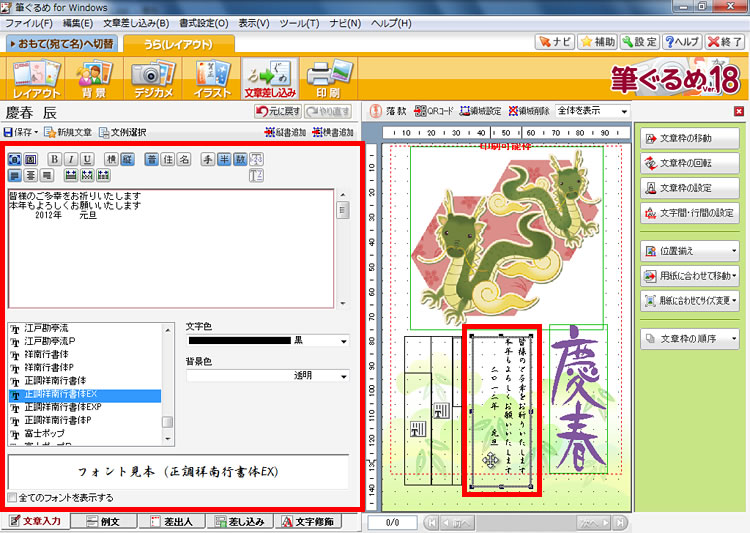This screenshot has width=750, height=533.
Task: Open 文例選択 sample text selection
Action: click(122, 132)
